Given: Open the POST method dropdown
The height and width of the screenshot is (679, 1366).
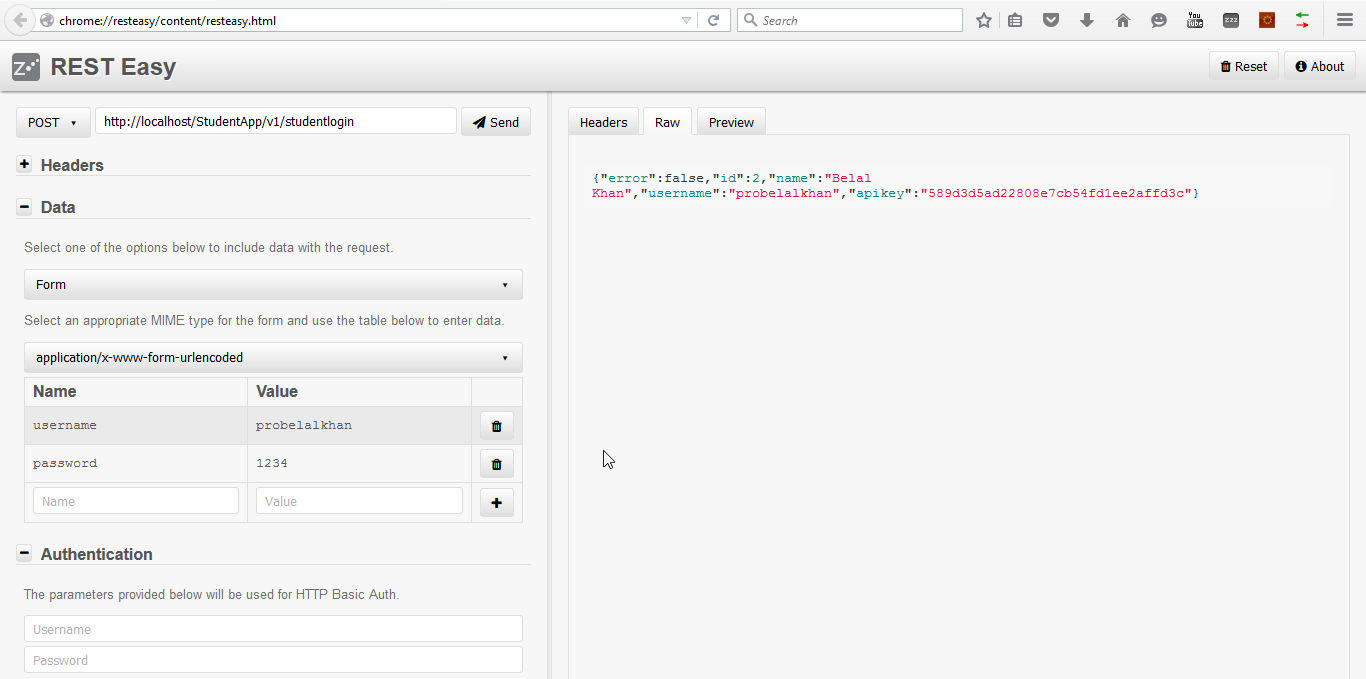Looking at the screenshot, I should 53,122.
